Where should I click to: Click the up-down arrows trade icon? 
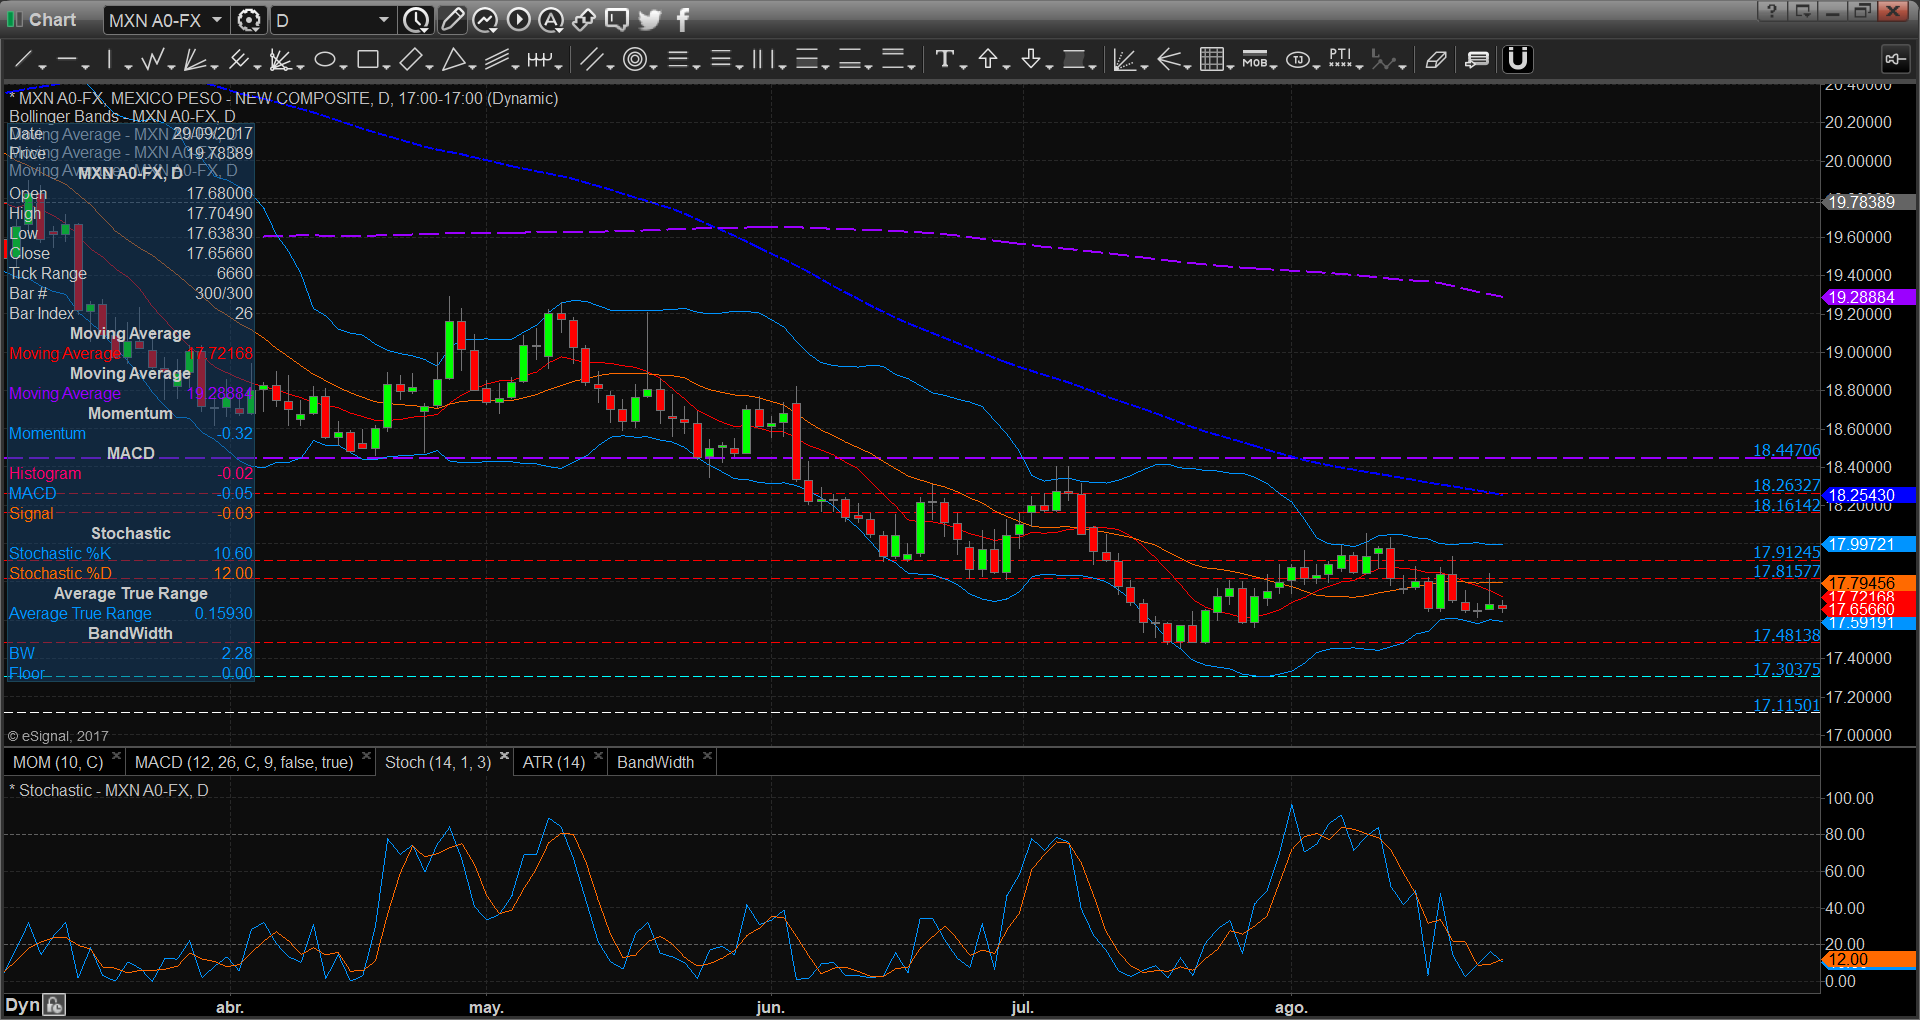click(584, 20)
